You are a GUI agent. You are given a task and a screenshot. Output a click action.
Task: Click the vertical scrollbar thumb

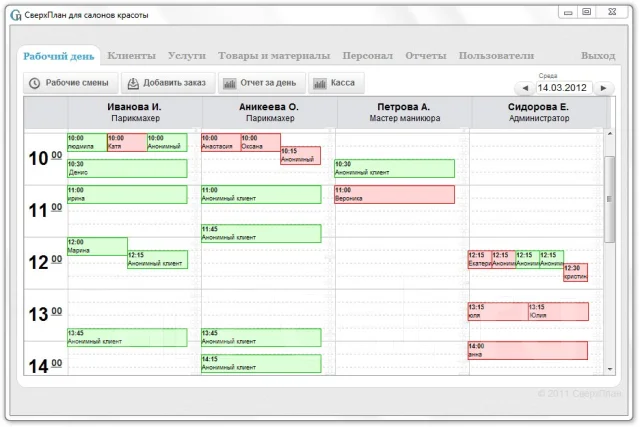[x=610, y=199]
